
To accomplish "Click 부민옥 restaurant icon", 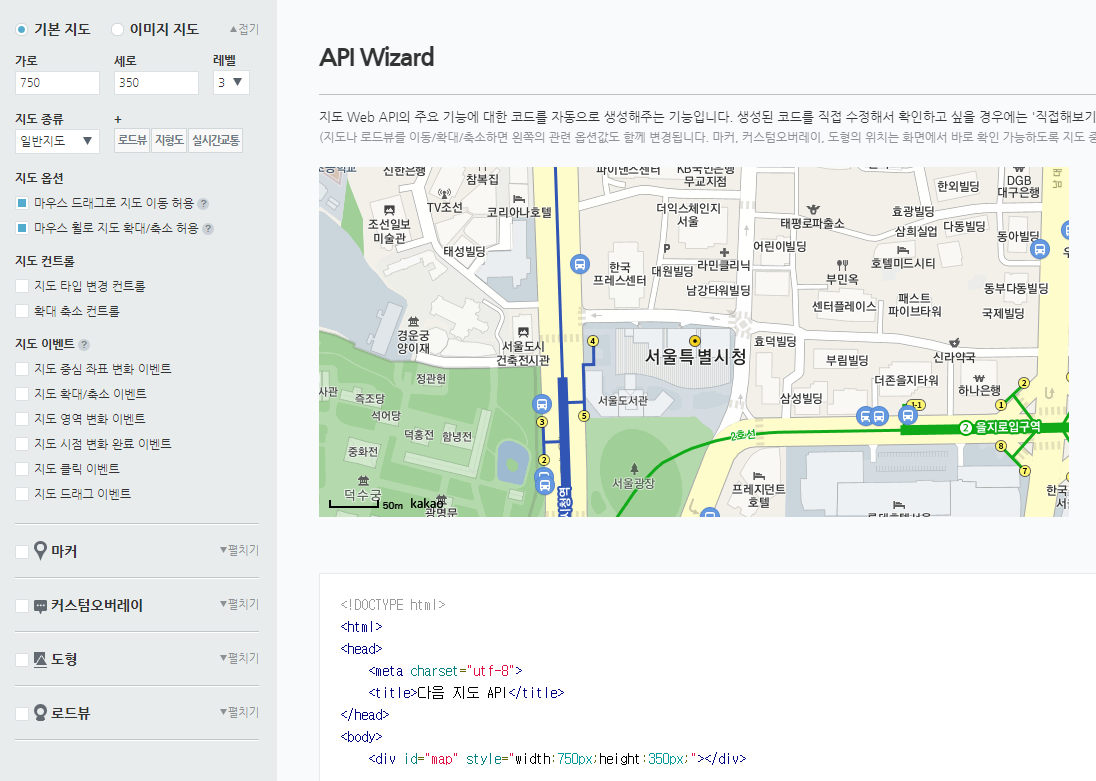I will point(842,265).
